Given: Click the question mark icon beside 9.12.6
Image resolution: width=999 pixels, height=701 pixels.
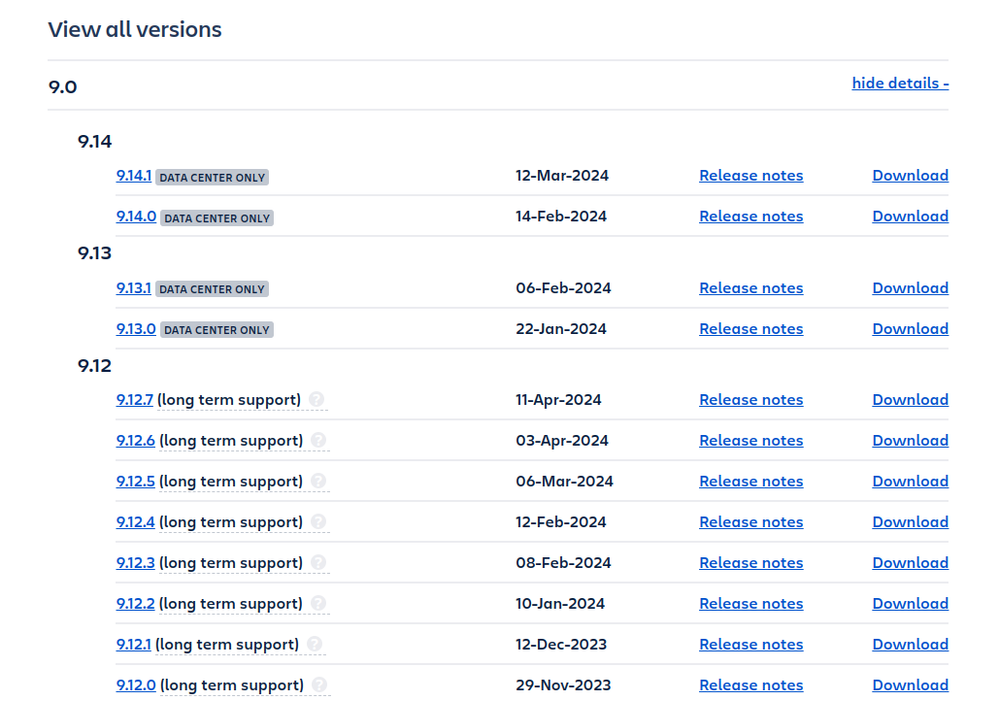Looking at the screenshot, I should coord(318,440).
